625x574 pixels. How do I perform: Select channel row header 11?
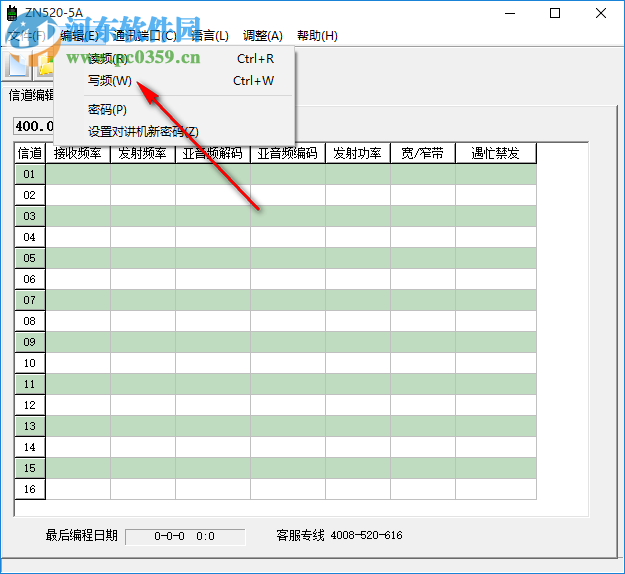pos(30,384)
